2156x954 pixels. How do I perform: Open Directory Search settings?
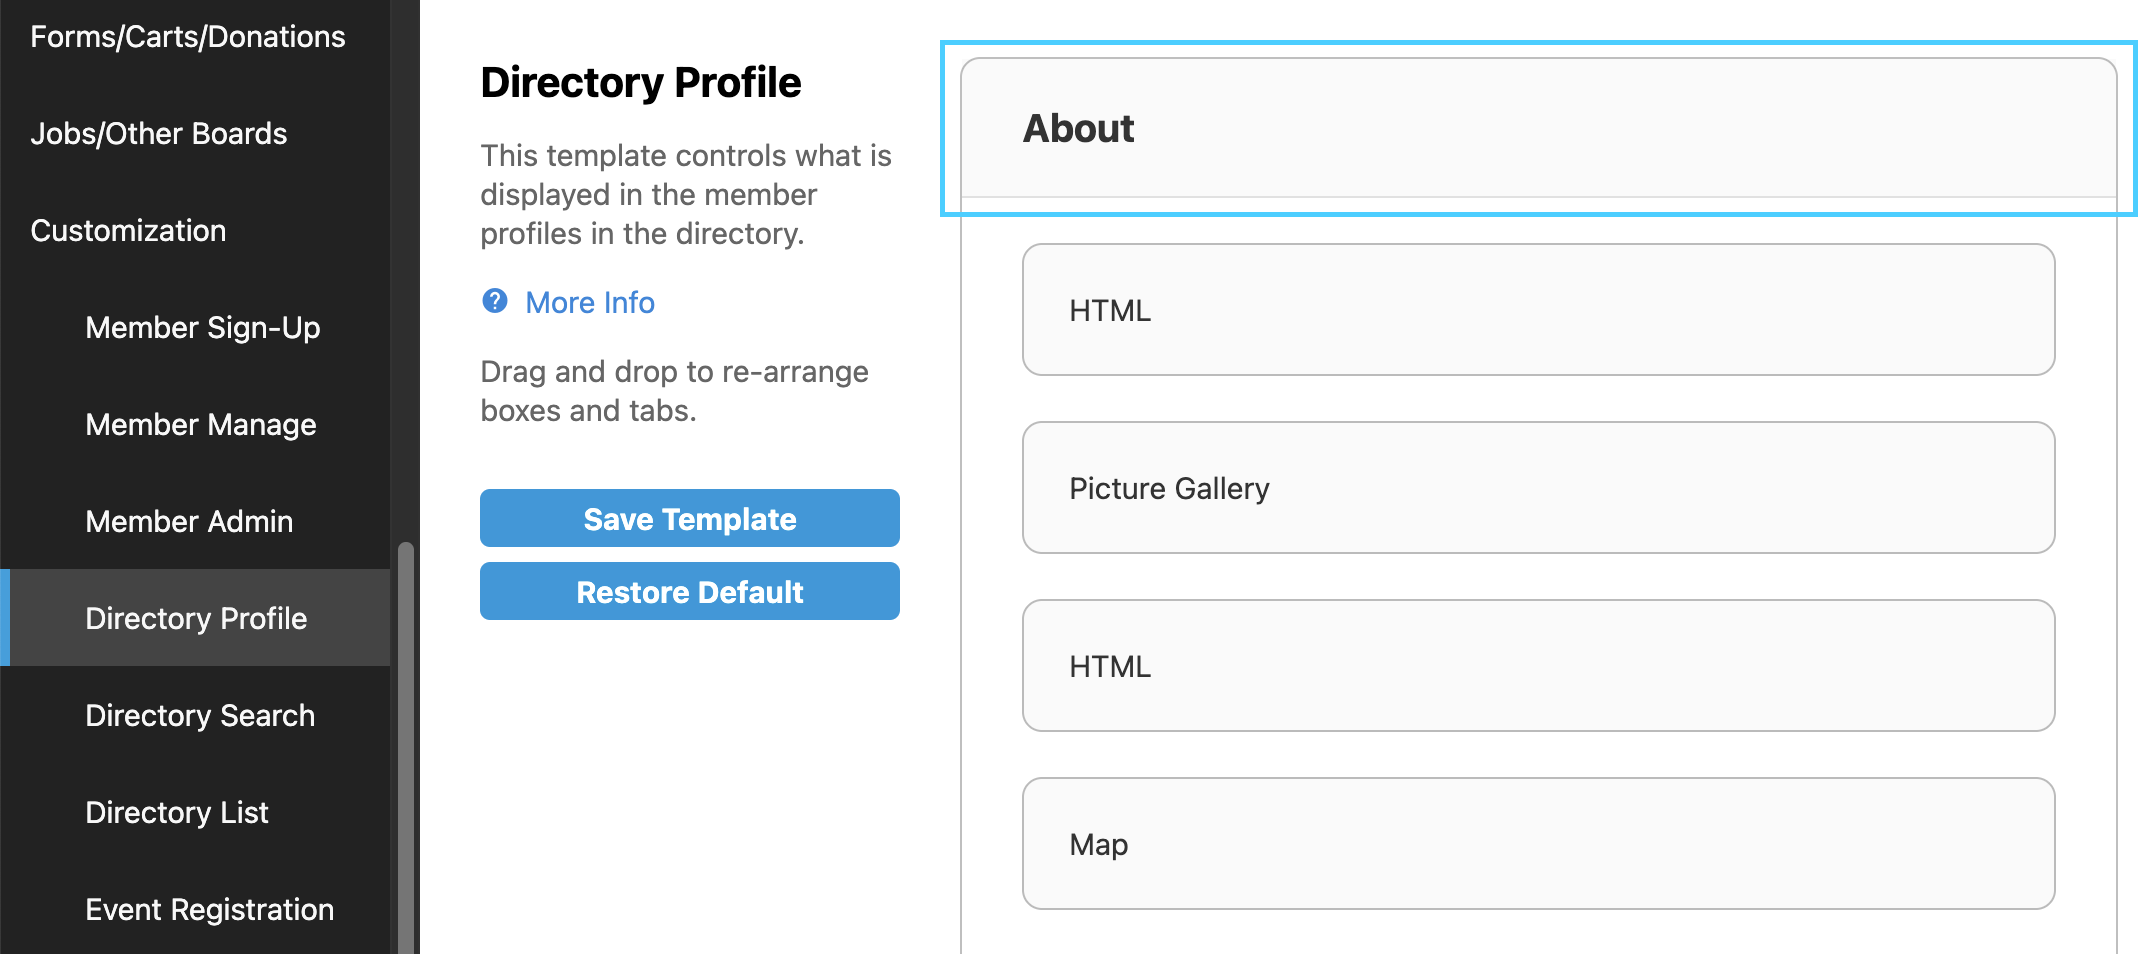pos(200,716)
